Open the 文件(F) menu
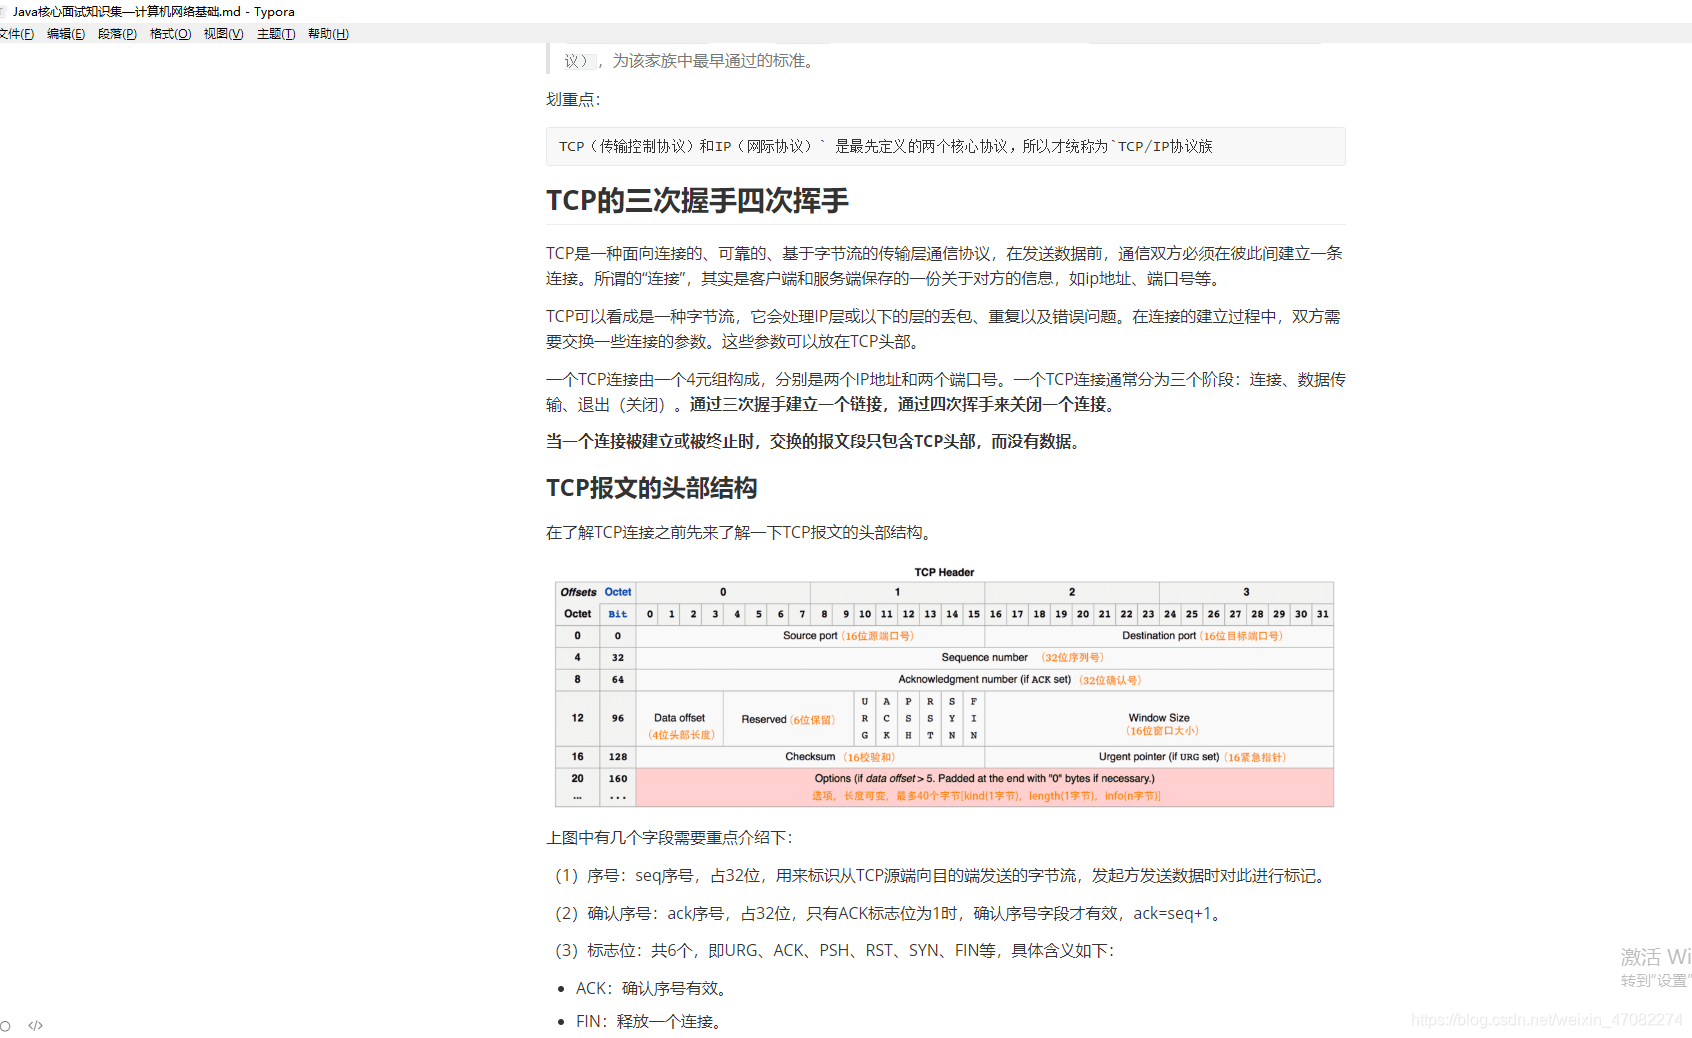Image resolution: width=1692 pixels, height=1038 pixels. (16, 34)
